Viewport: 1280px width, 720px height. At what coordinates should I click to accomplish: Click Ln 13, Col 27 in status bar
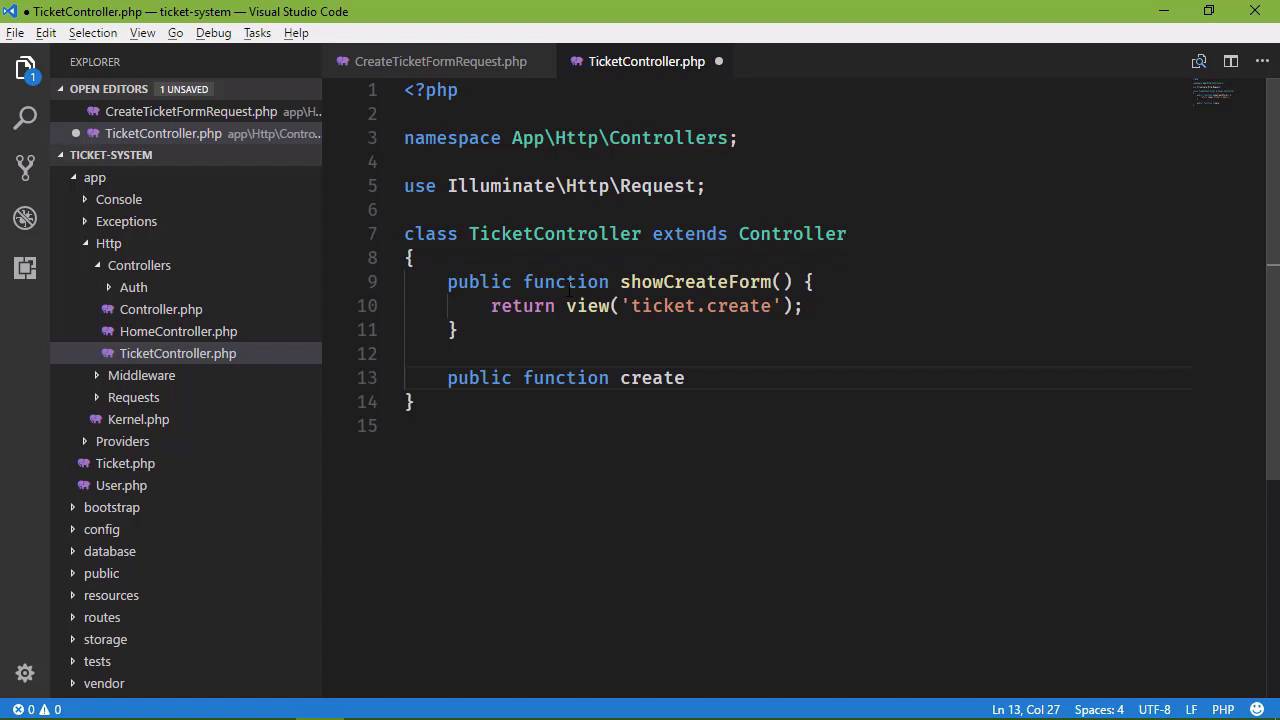coord(1026,709)
